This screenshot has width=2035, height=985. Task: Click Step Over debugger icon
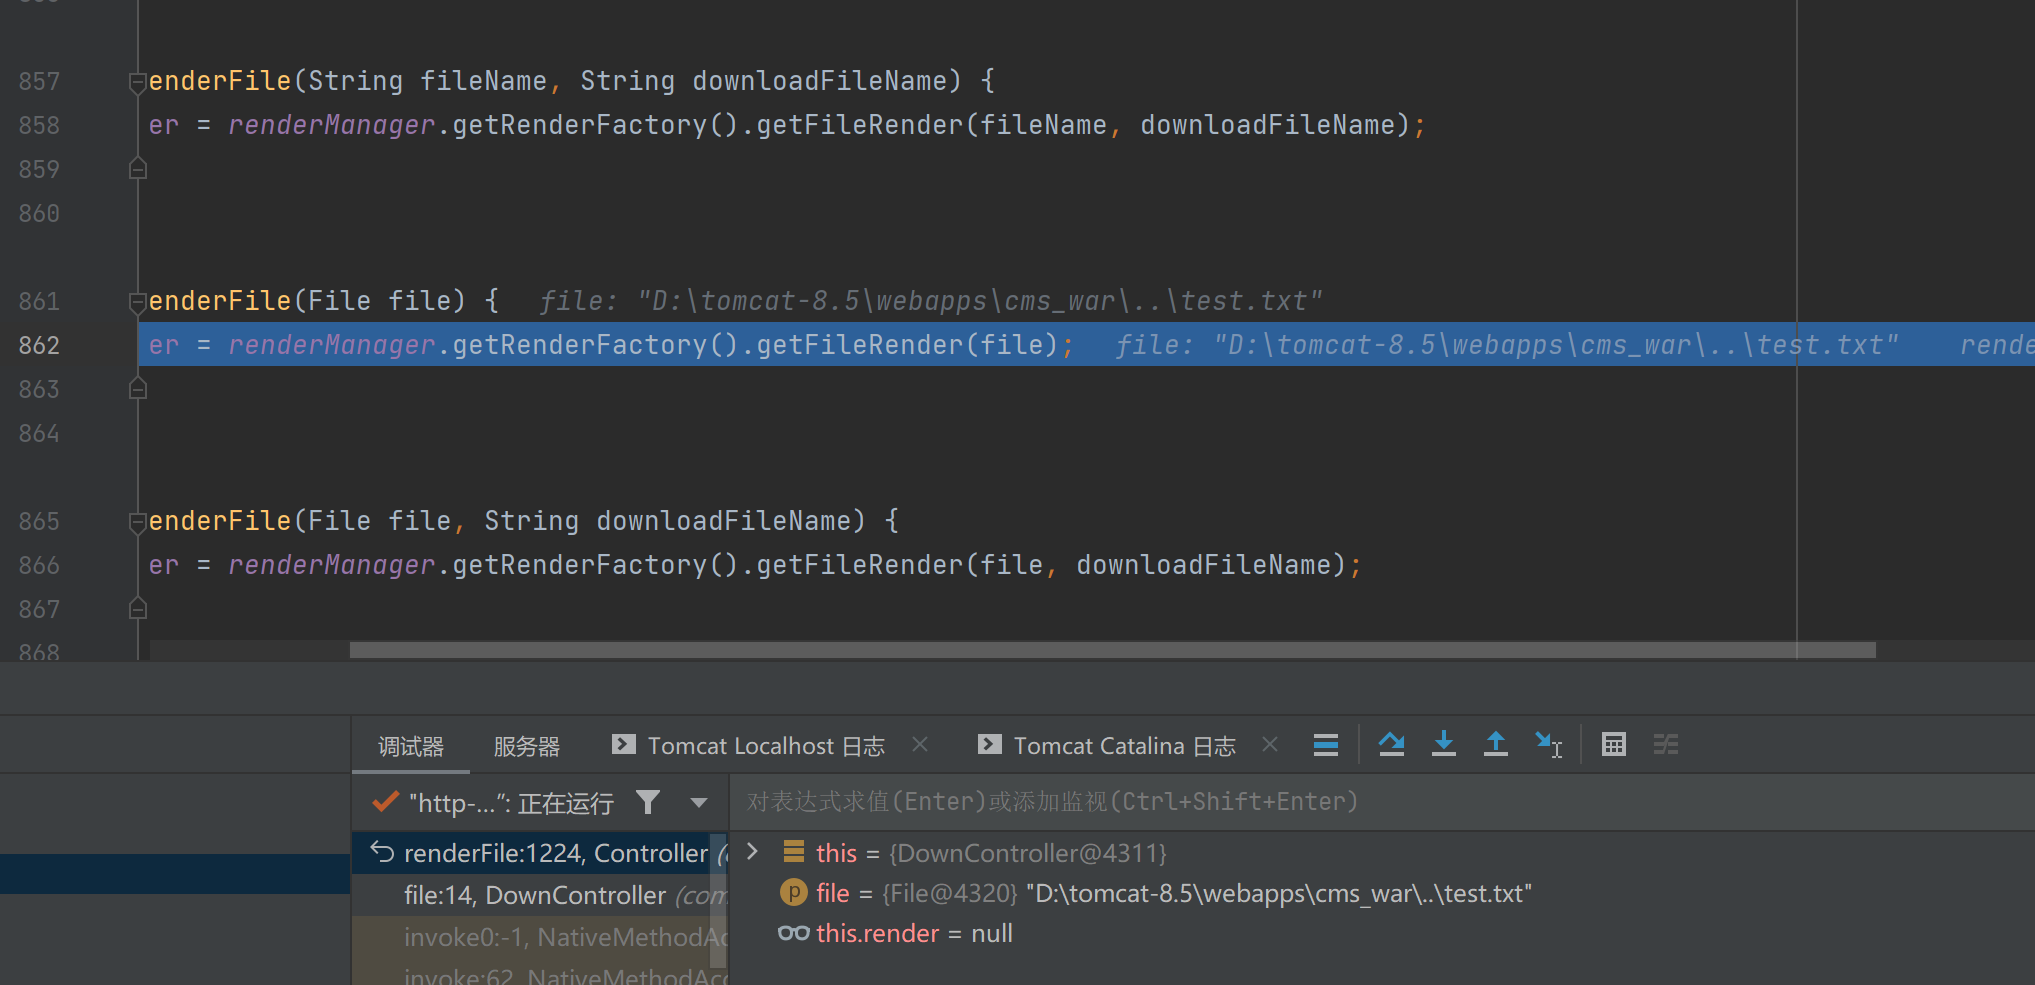[x=1391, y=745]
